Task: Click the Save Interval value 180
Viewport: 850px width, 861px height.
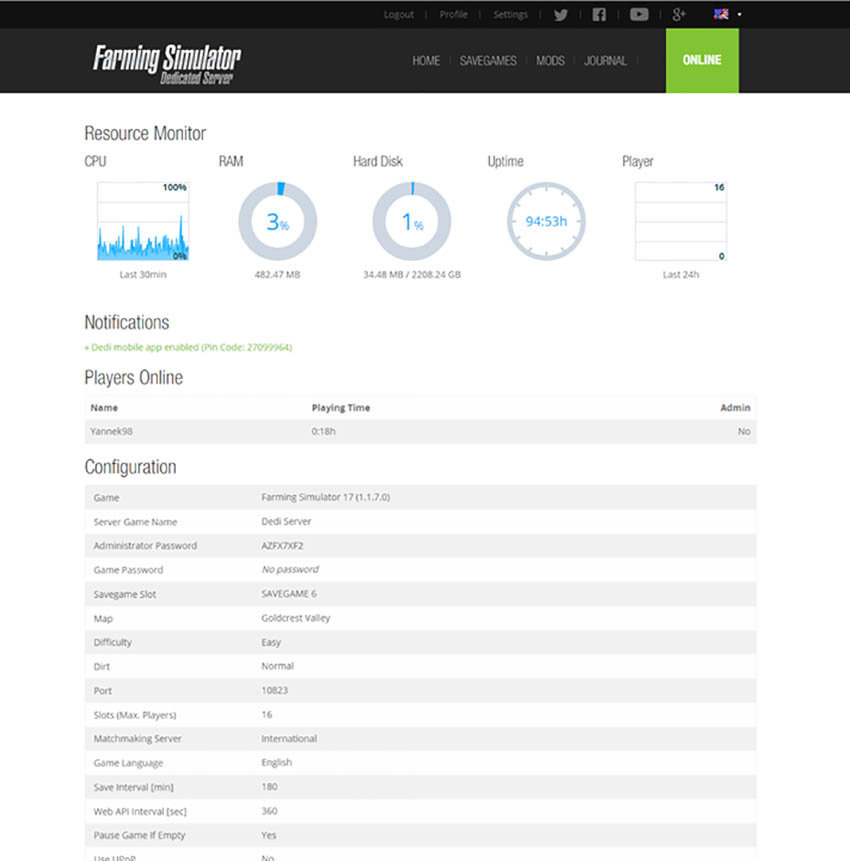Action: (269, 787)
